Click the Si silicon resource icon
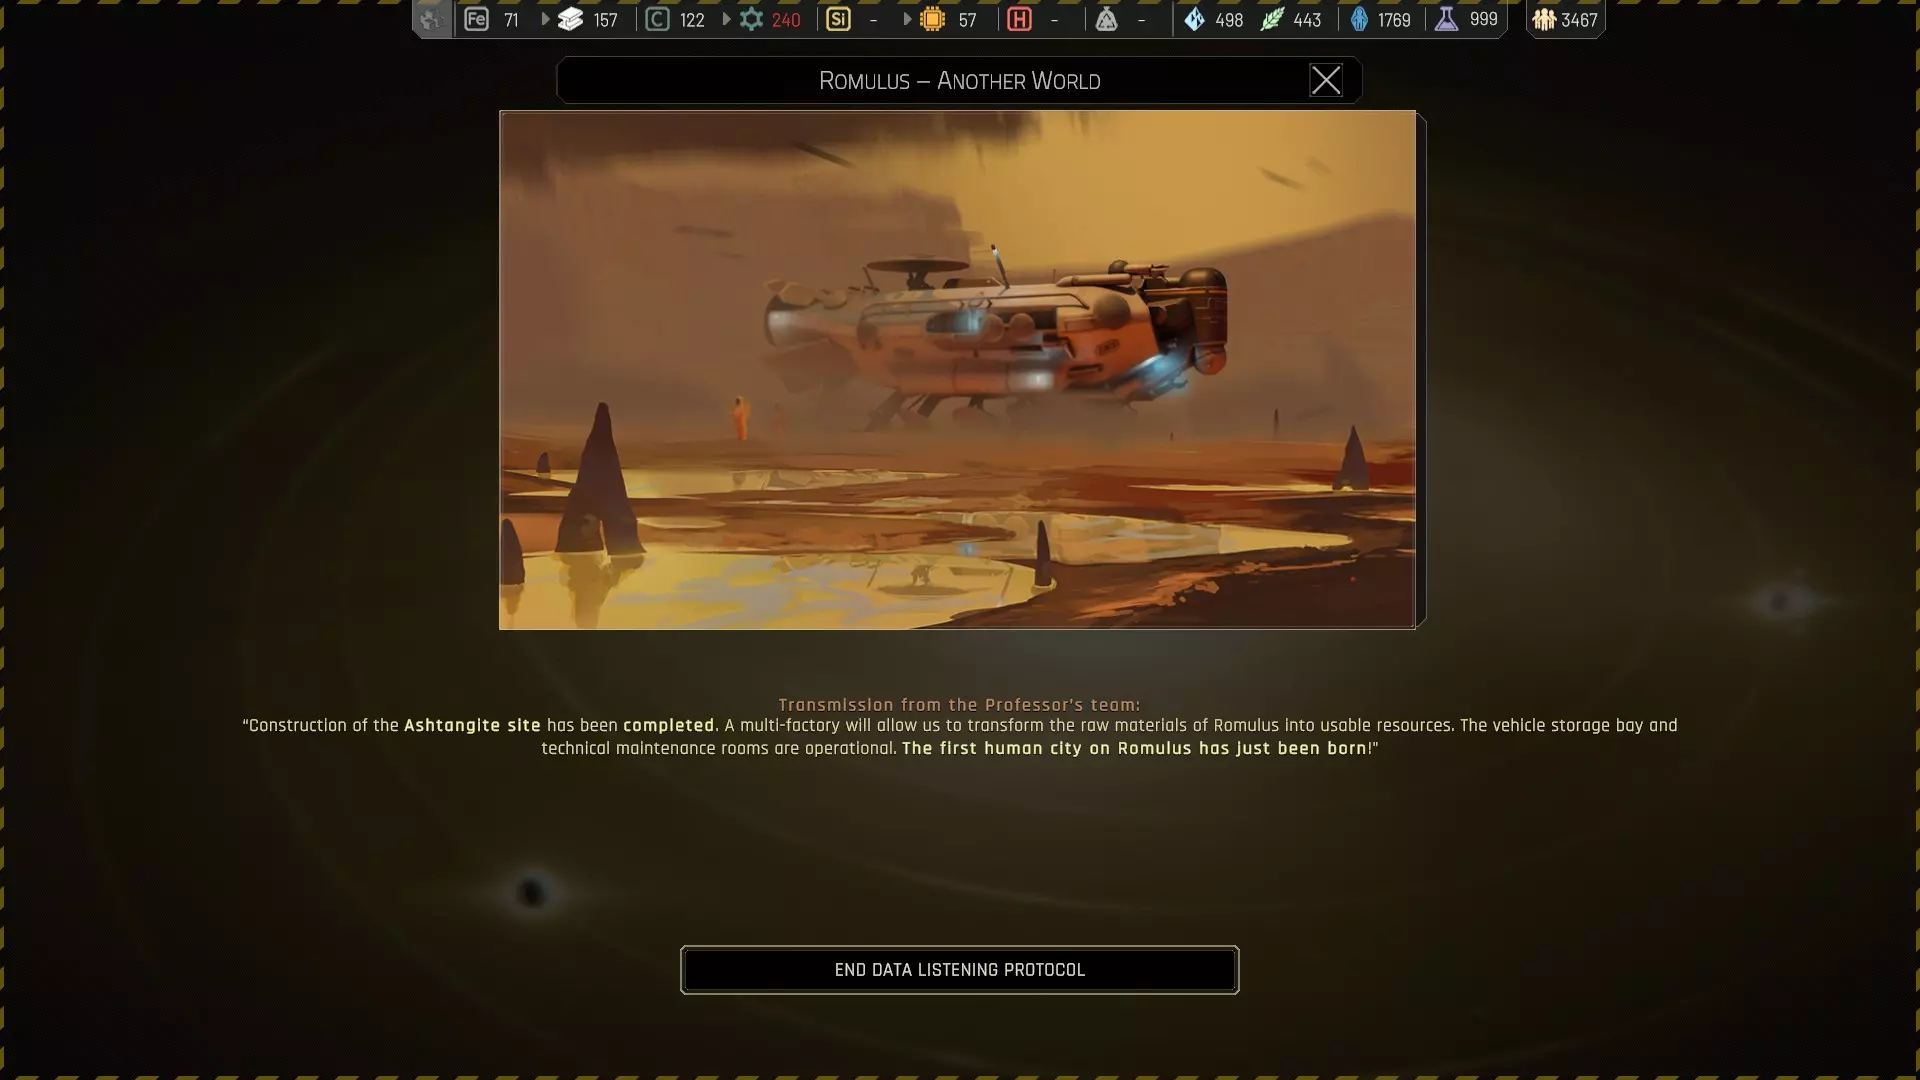Screen dimensions: 1920x1080 click(838, 19)
